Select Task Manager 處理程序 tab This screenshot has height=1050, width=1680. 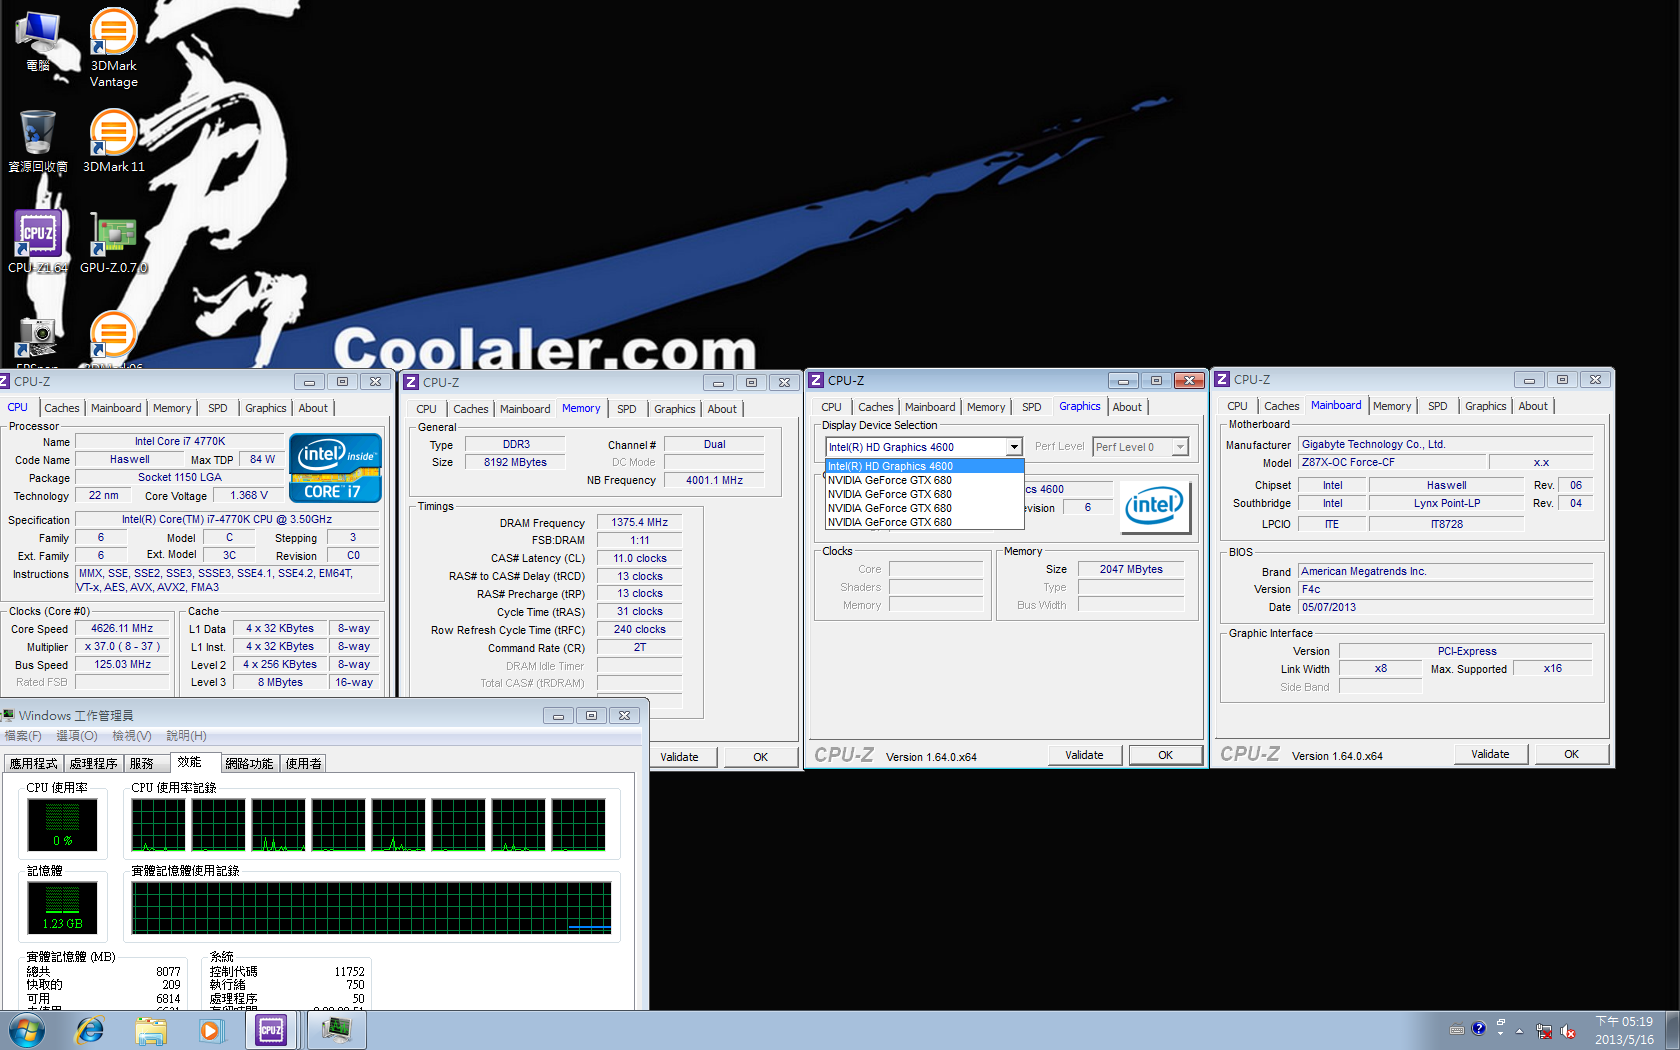(x=94, y=763)
